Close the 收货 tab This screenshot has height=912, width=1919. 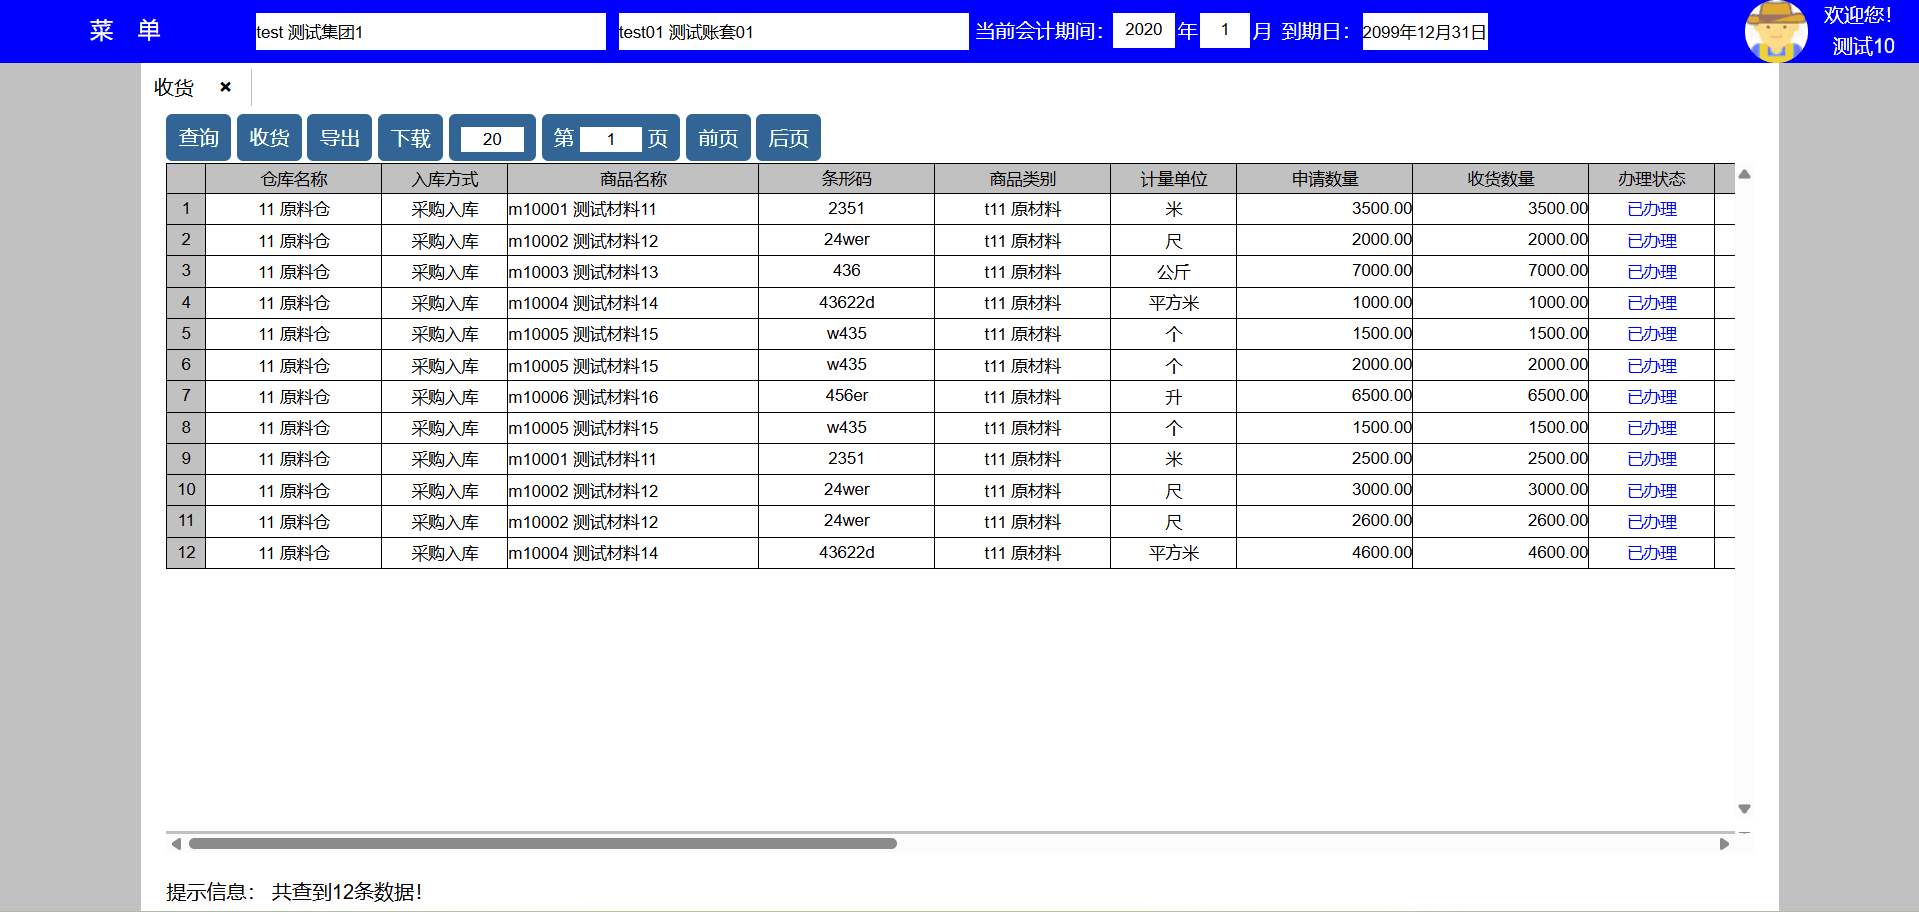click(226, 87)
